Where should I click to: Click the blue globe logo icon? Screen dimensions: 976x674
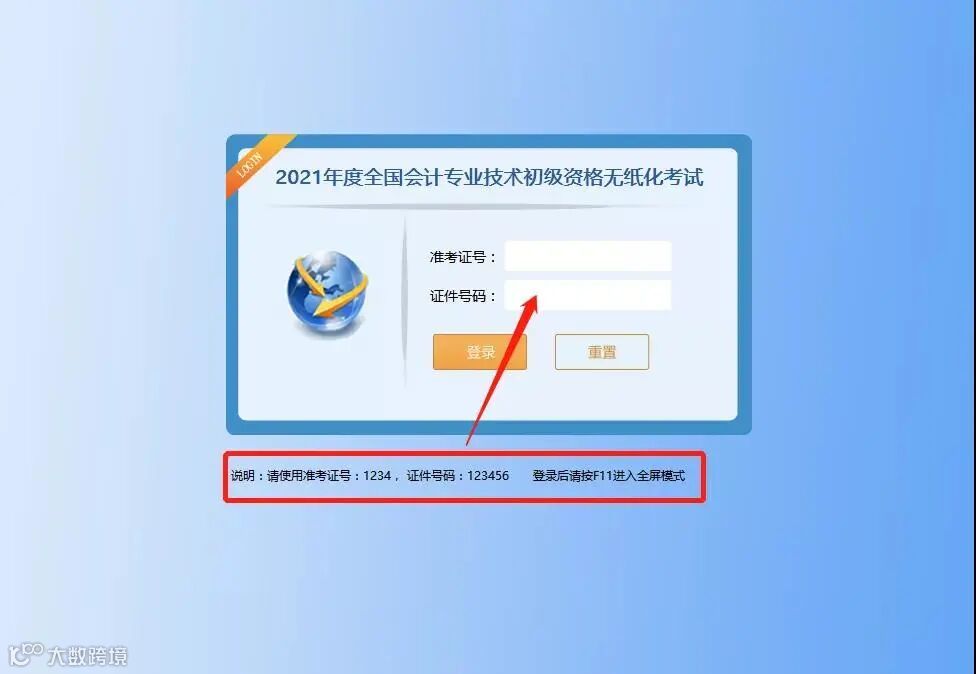tap(327, 291)
